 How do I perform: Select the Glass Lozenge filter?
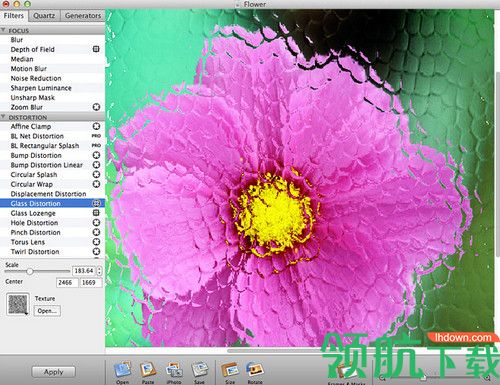tap(52, 213)
